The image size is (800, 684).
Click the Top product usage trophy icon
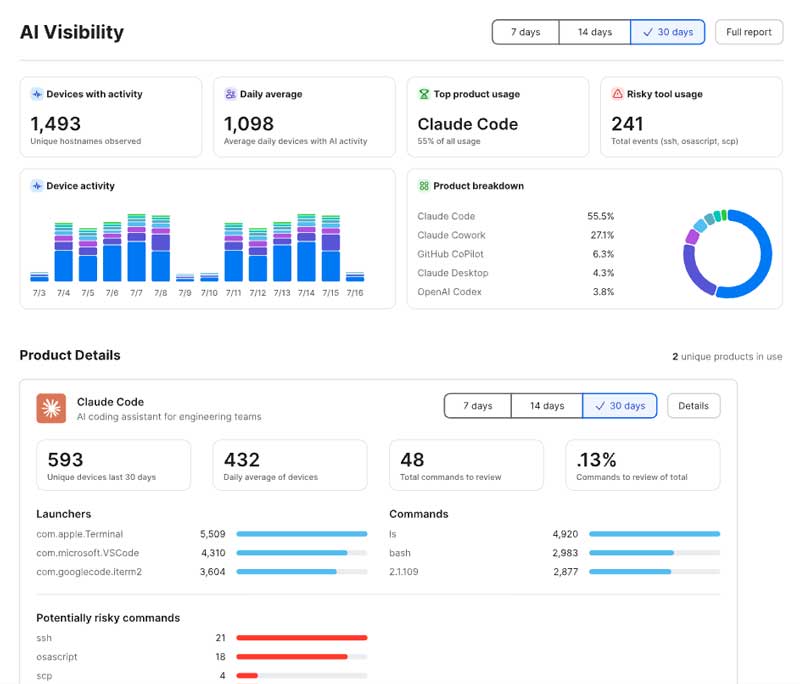(x=424, y=94)
